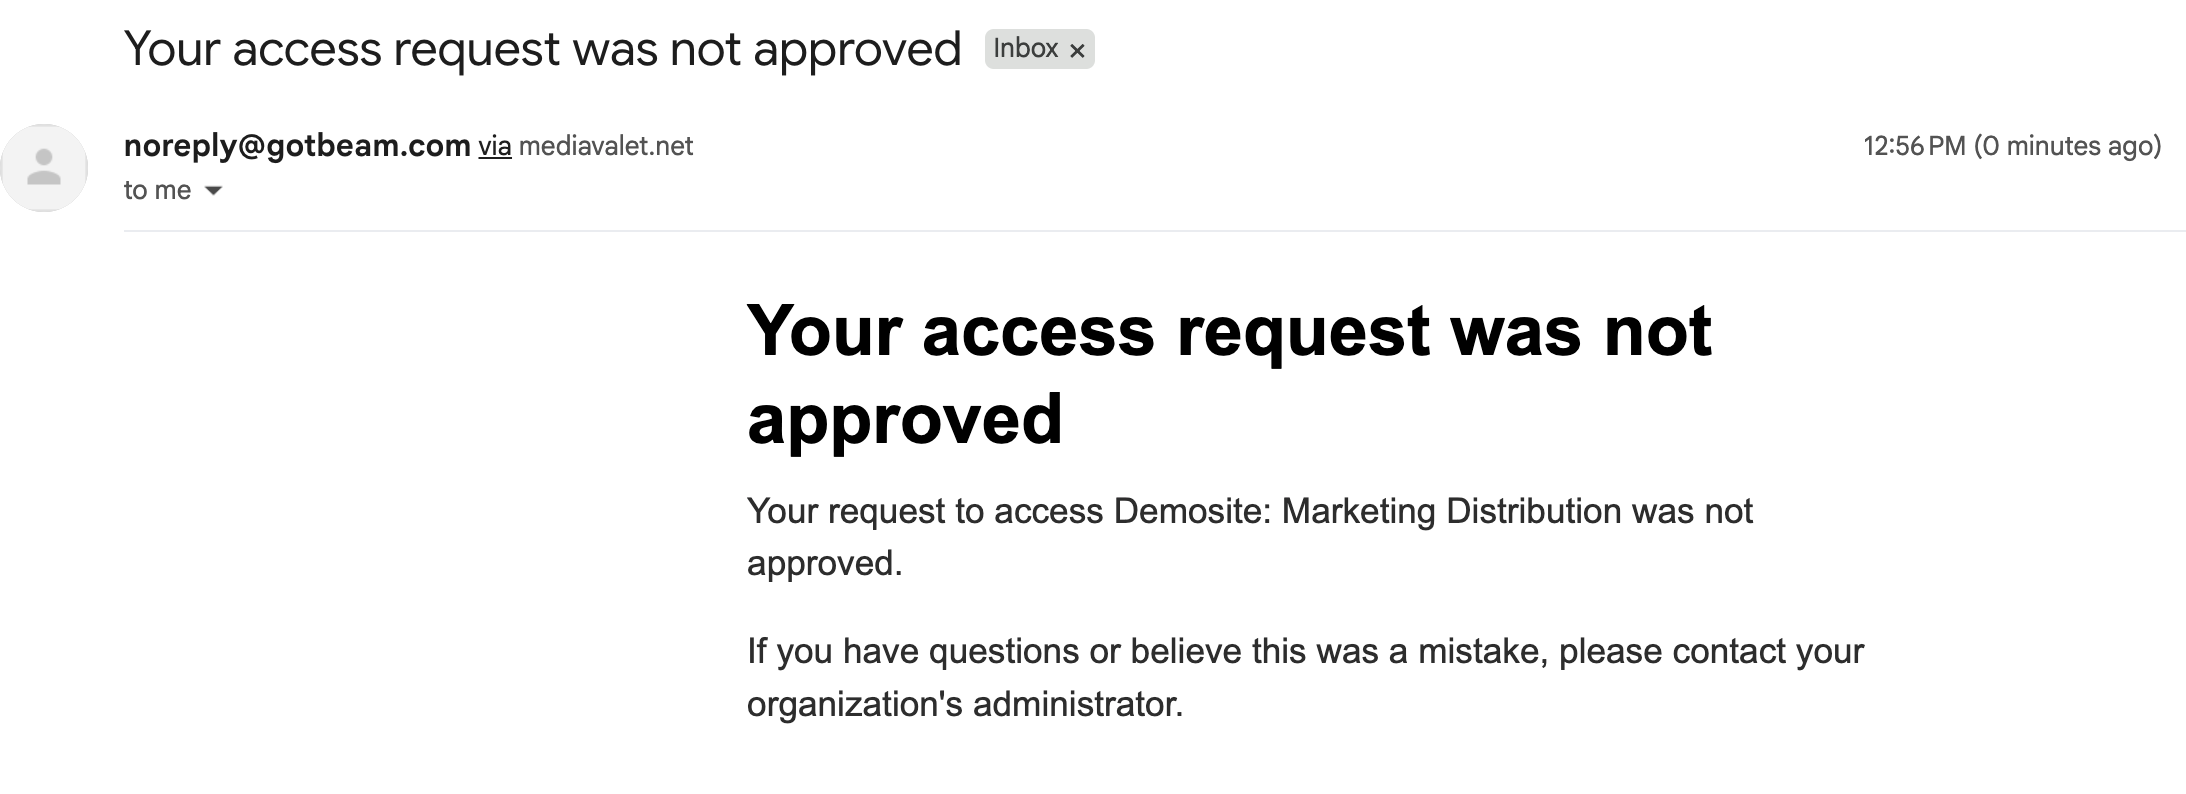Click the bold word "approved" in heading
The height and width of the screenshot is (794, 2186).
905,419
